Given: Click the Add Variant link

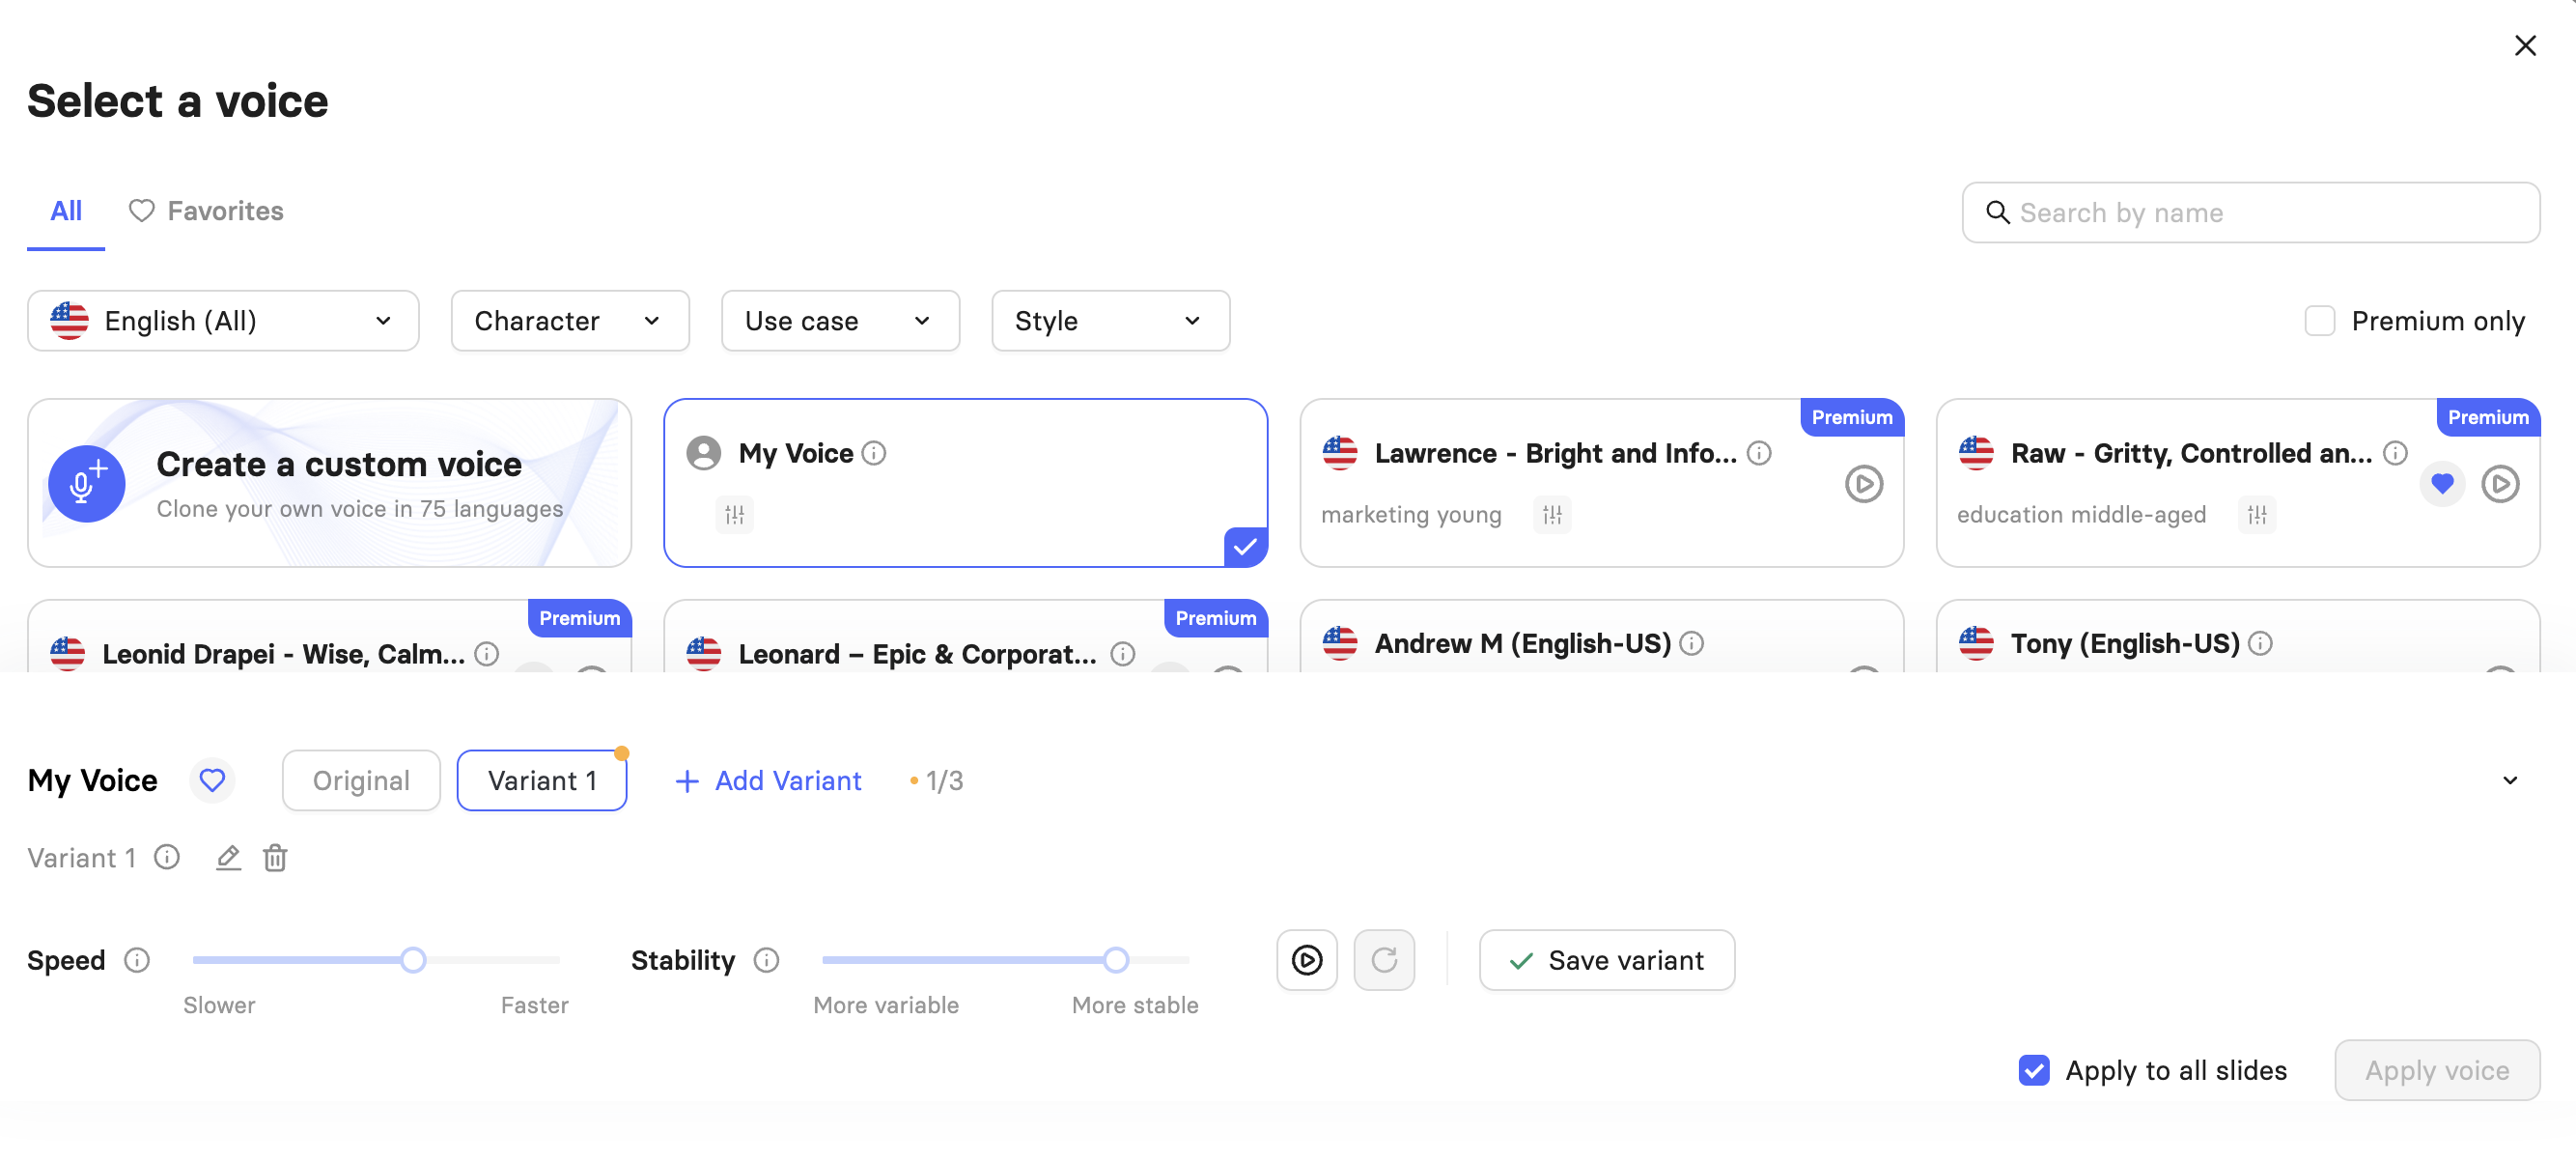Looking at the screenshot, I should click(768, 781).
